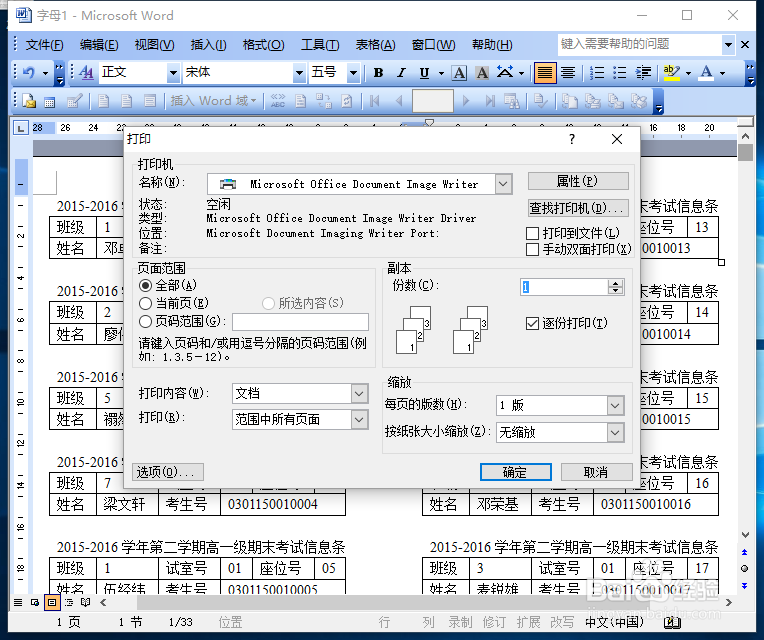The width and height of the screenshot is (764, 640).
Task: Close the Print dialog
Action: click(617, 139)
